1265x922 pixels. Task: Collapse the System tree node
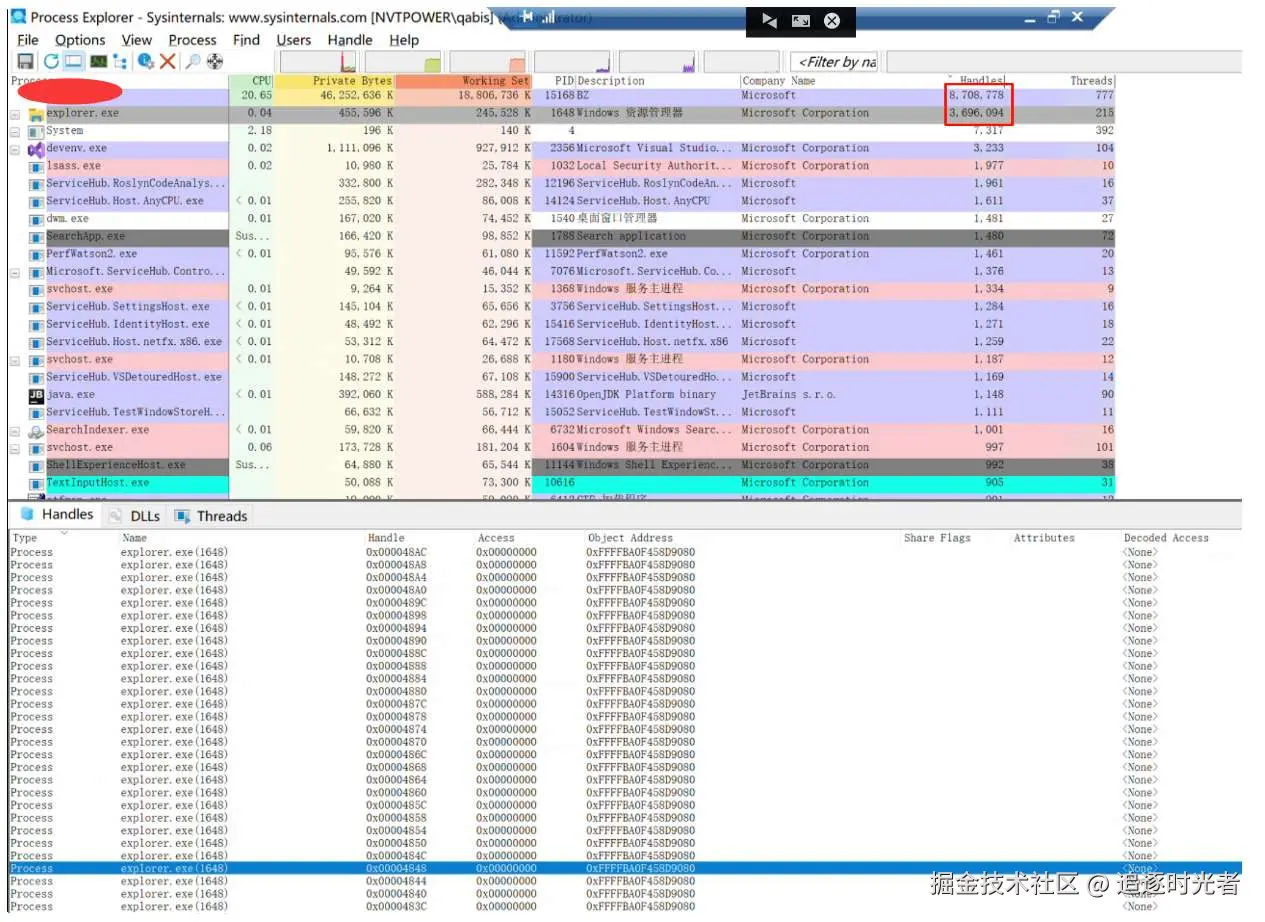click(15, 131)
